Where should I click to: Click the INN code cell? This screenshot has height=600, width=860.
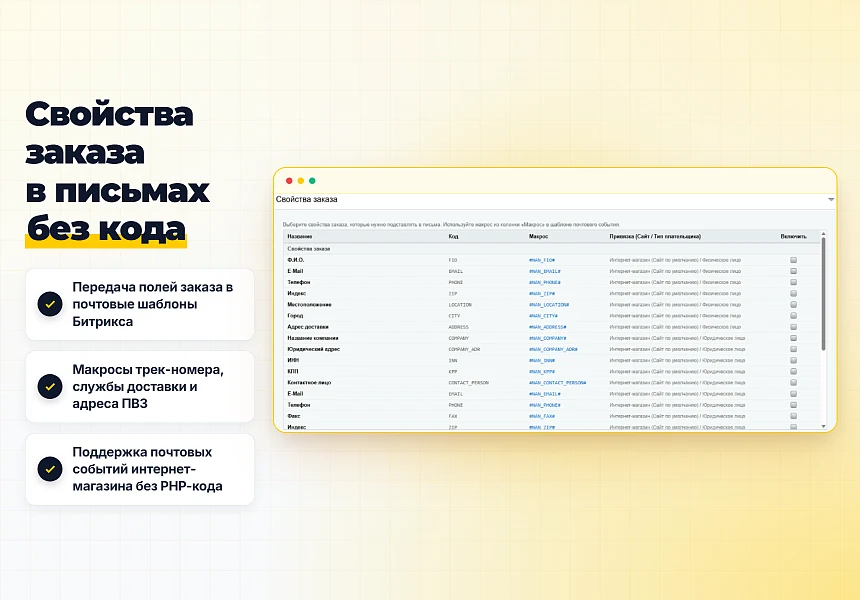tap(452, 360)
